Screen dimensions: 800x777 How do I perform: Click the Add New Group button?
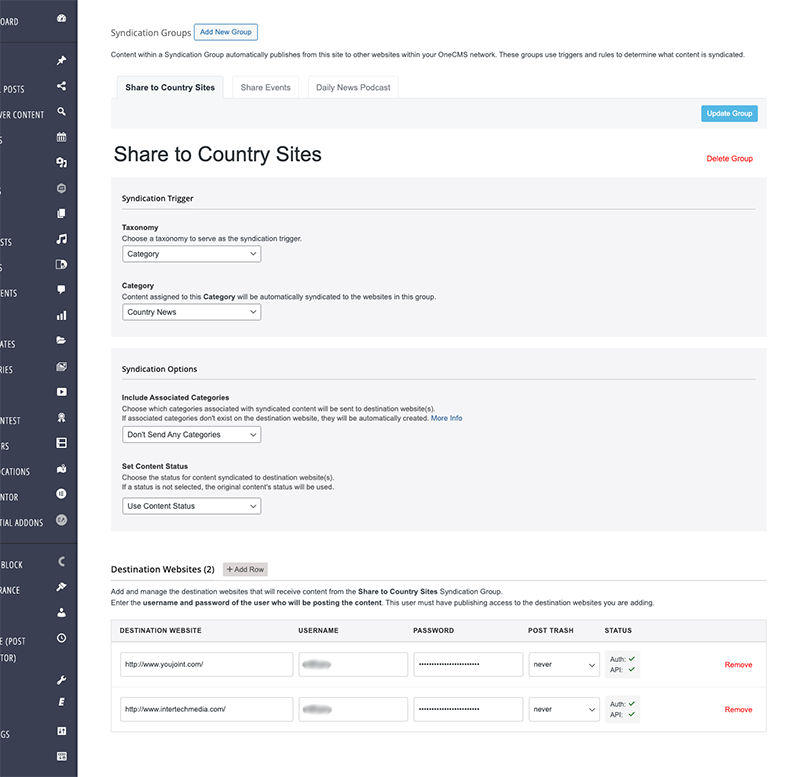click(226, 32)
